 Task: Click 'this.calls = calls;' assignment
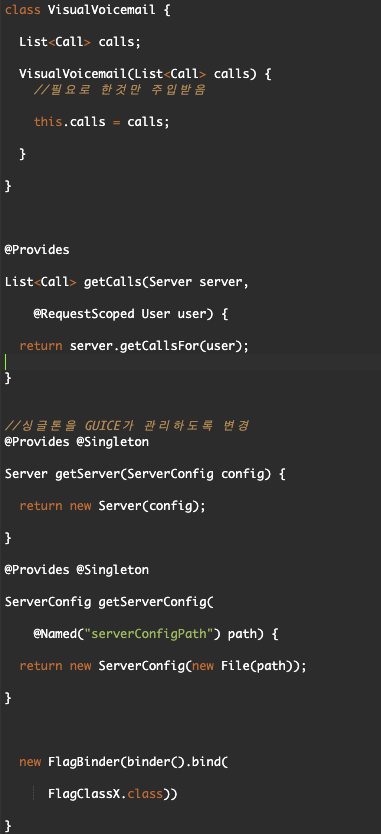coord(102,122)
